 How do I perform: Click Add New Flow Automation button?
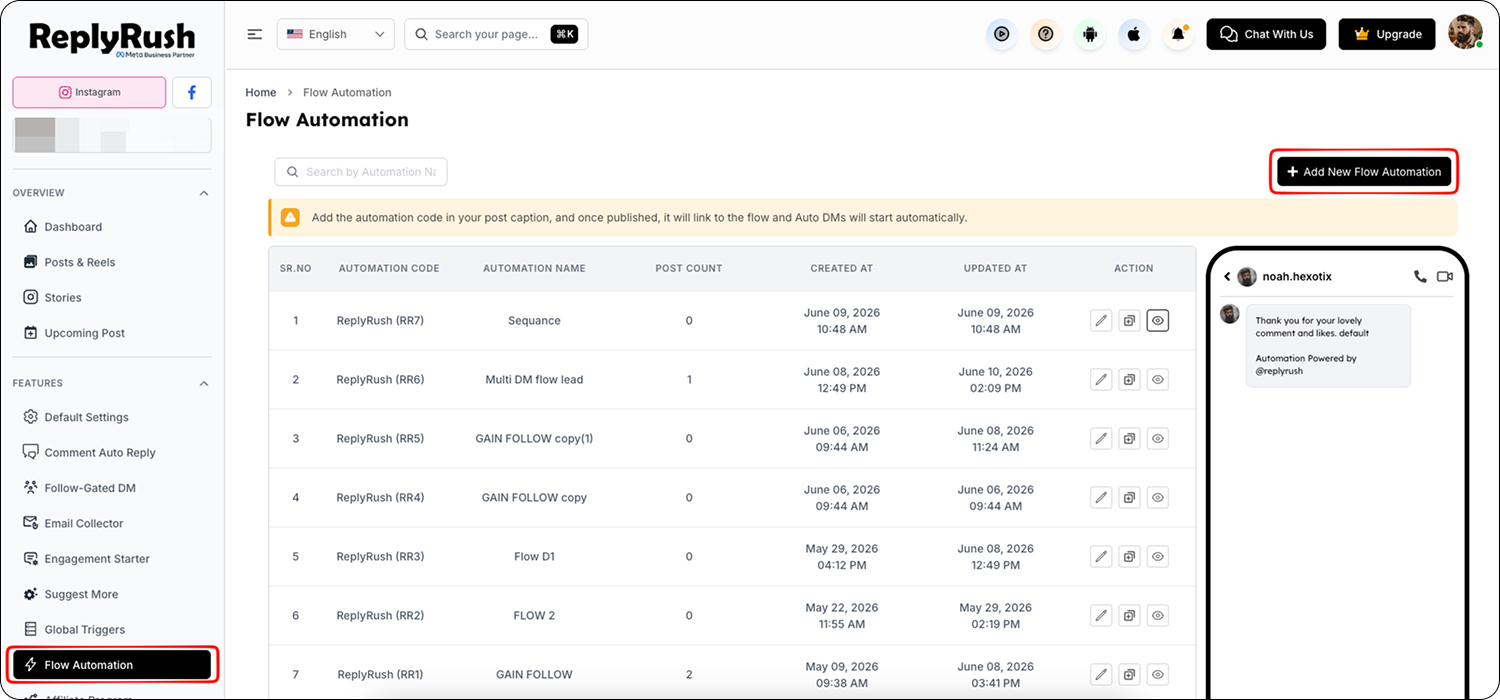[x=1364, y=172]
